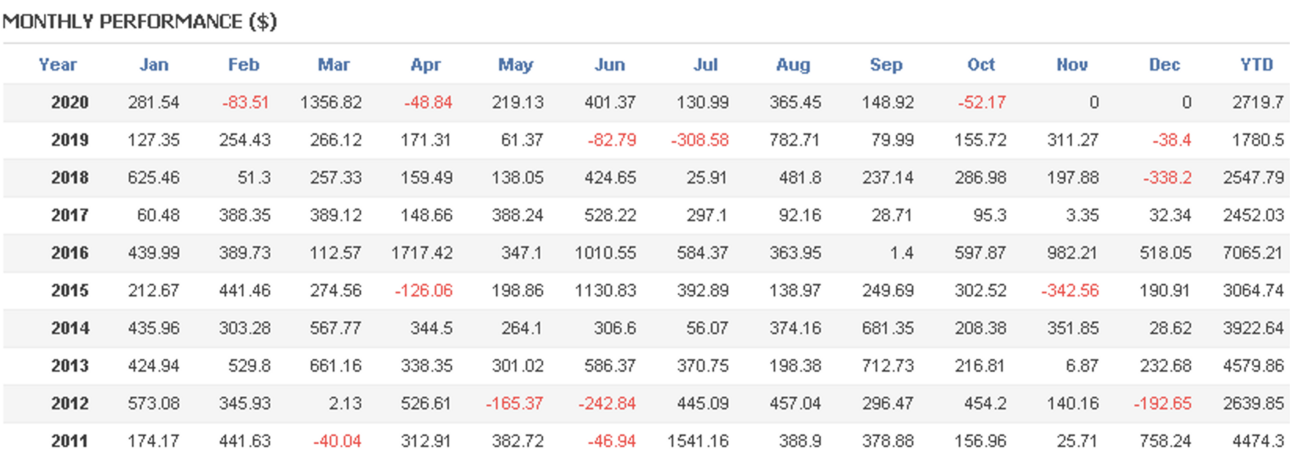The width and height of the screenshot is (1290, 466).
Task: Click the 1130.83 June 2015 cell
Action: pyautogui.click(x=608, y=291)
